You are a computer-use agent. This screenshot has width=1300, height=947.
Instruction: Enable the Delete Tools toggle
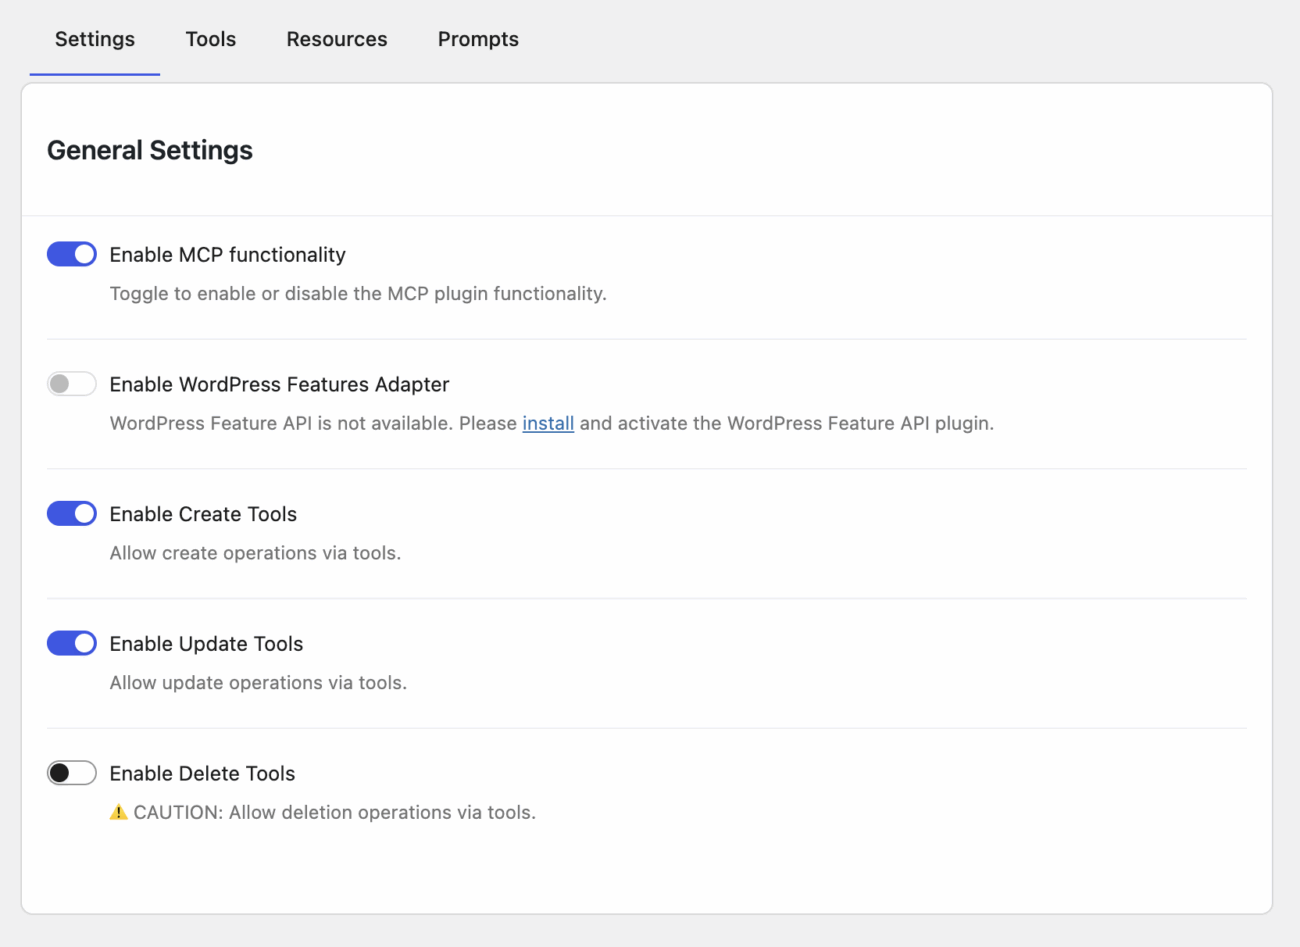tap(71, 772)
